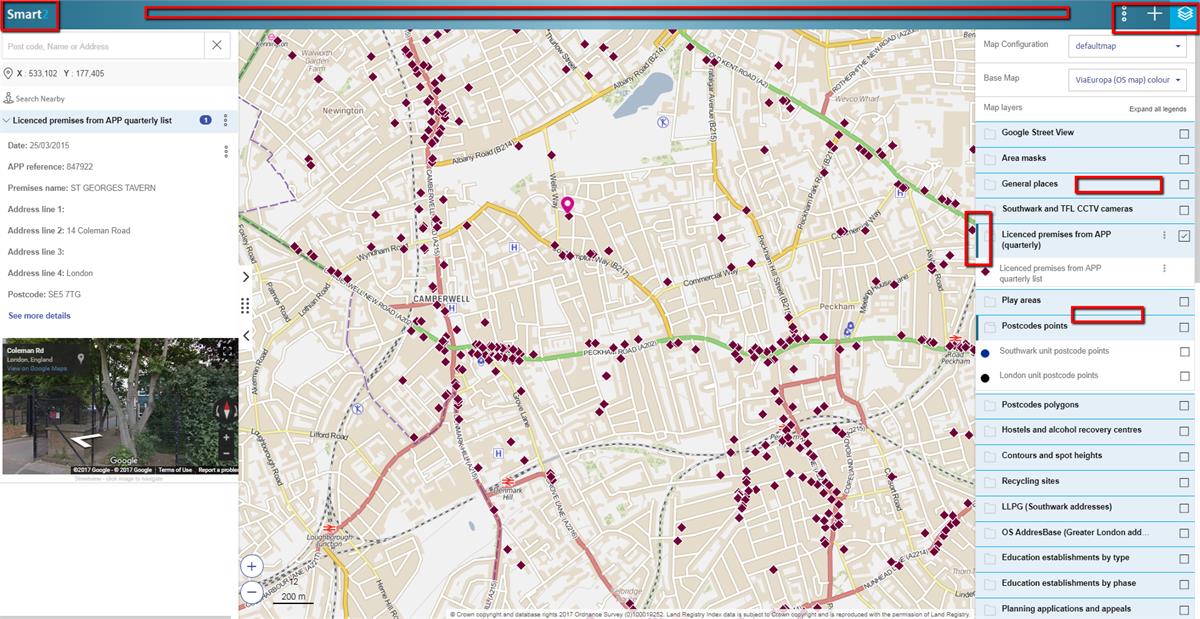This screenshot has height=619, width=1200.
Task: Open the Coleman Rd Street View thumbnail
Action: [120, 406]
